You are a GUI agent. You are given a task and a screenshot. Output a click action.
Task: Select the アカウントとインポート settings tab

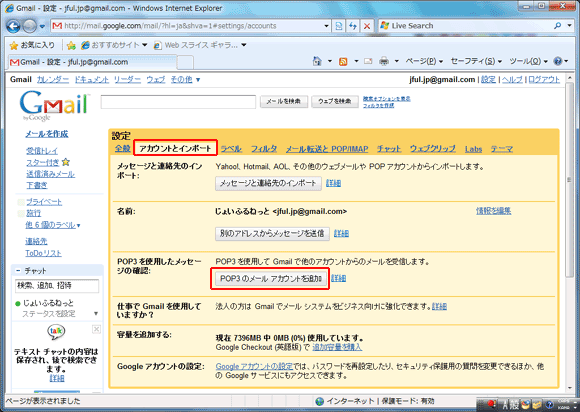point(175,148)
